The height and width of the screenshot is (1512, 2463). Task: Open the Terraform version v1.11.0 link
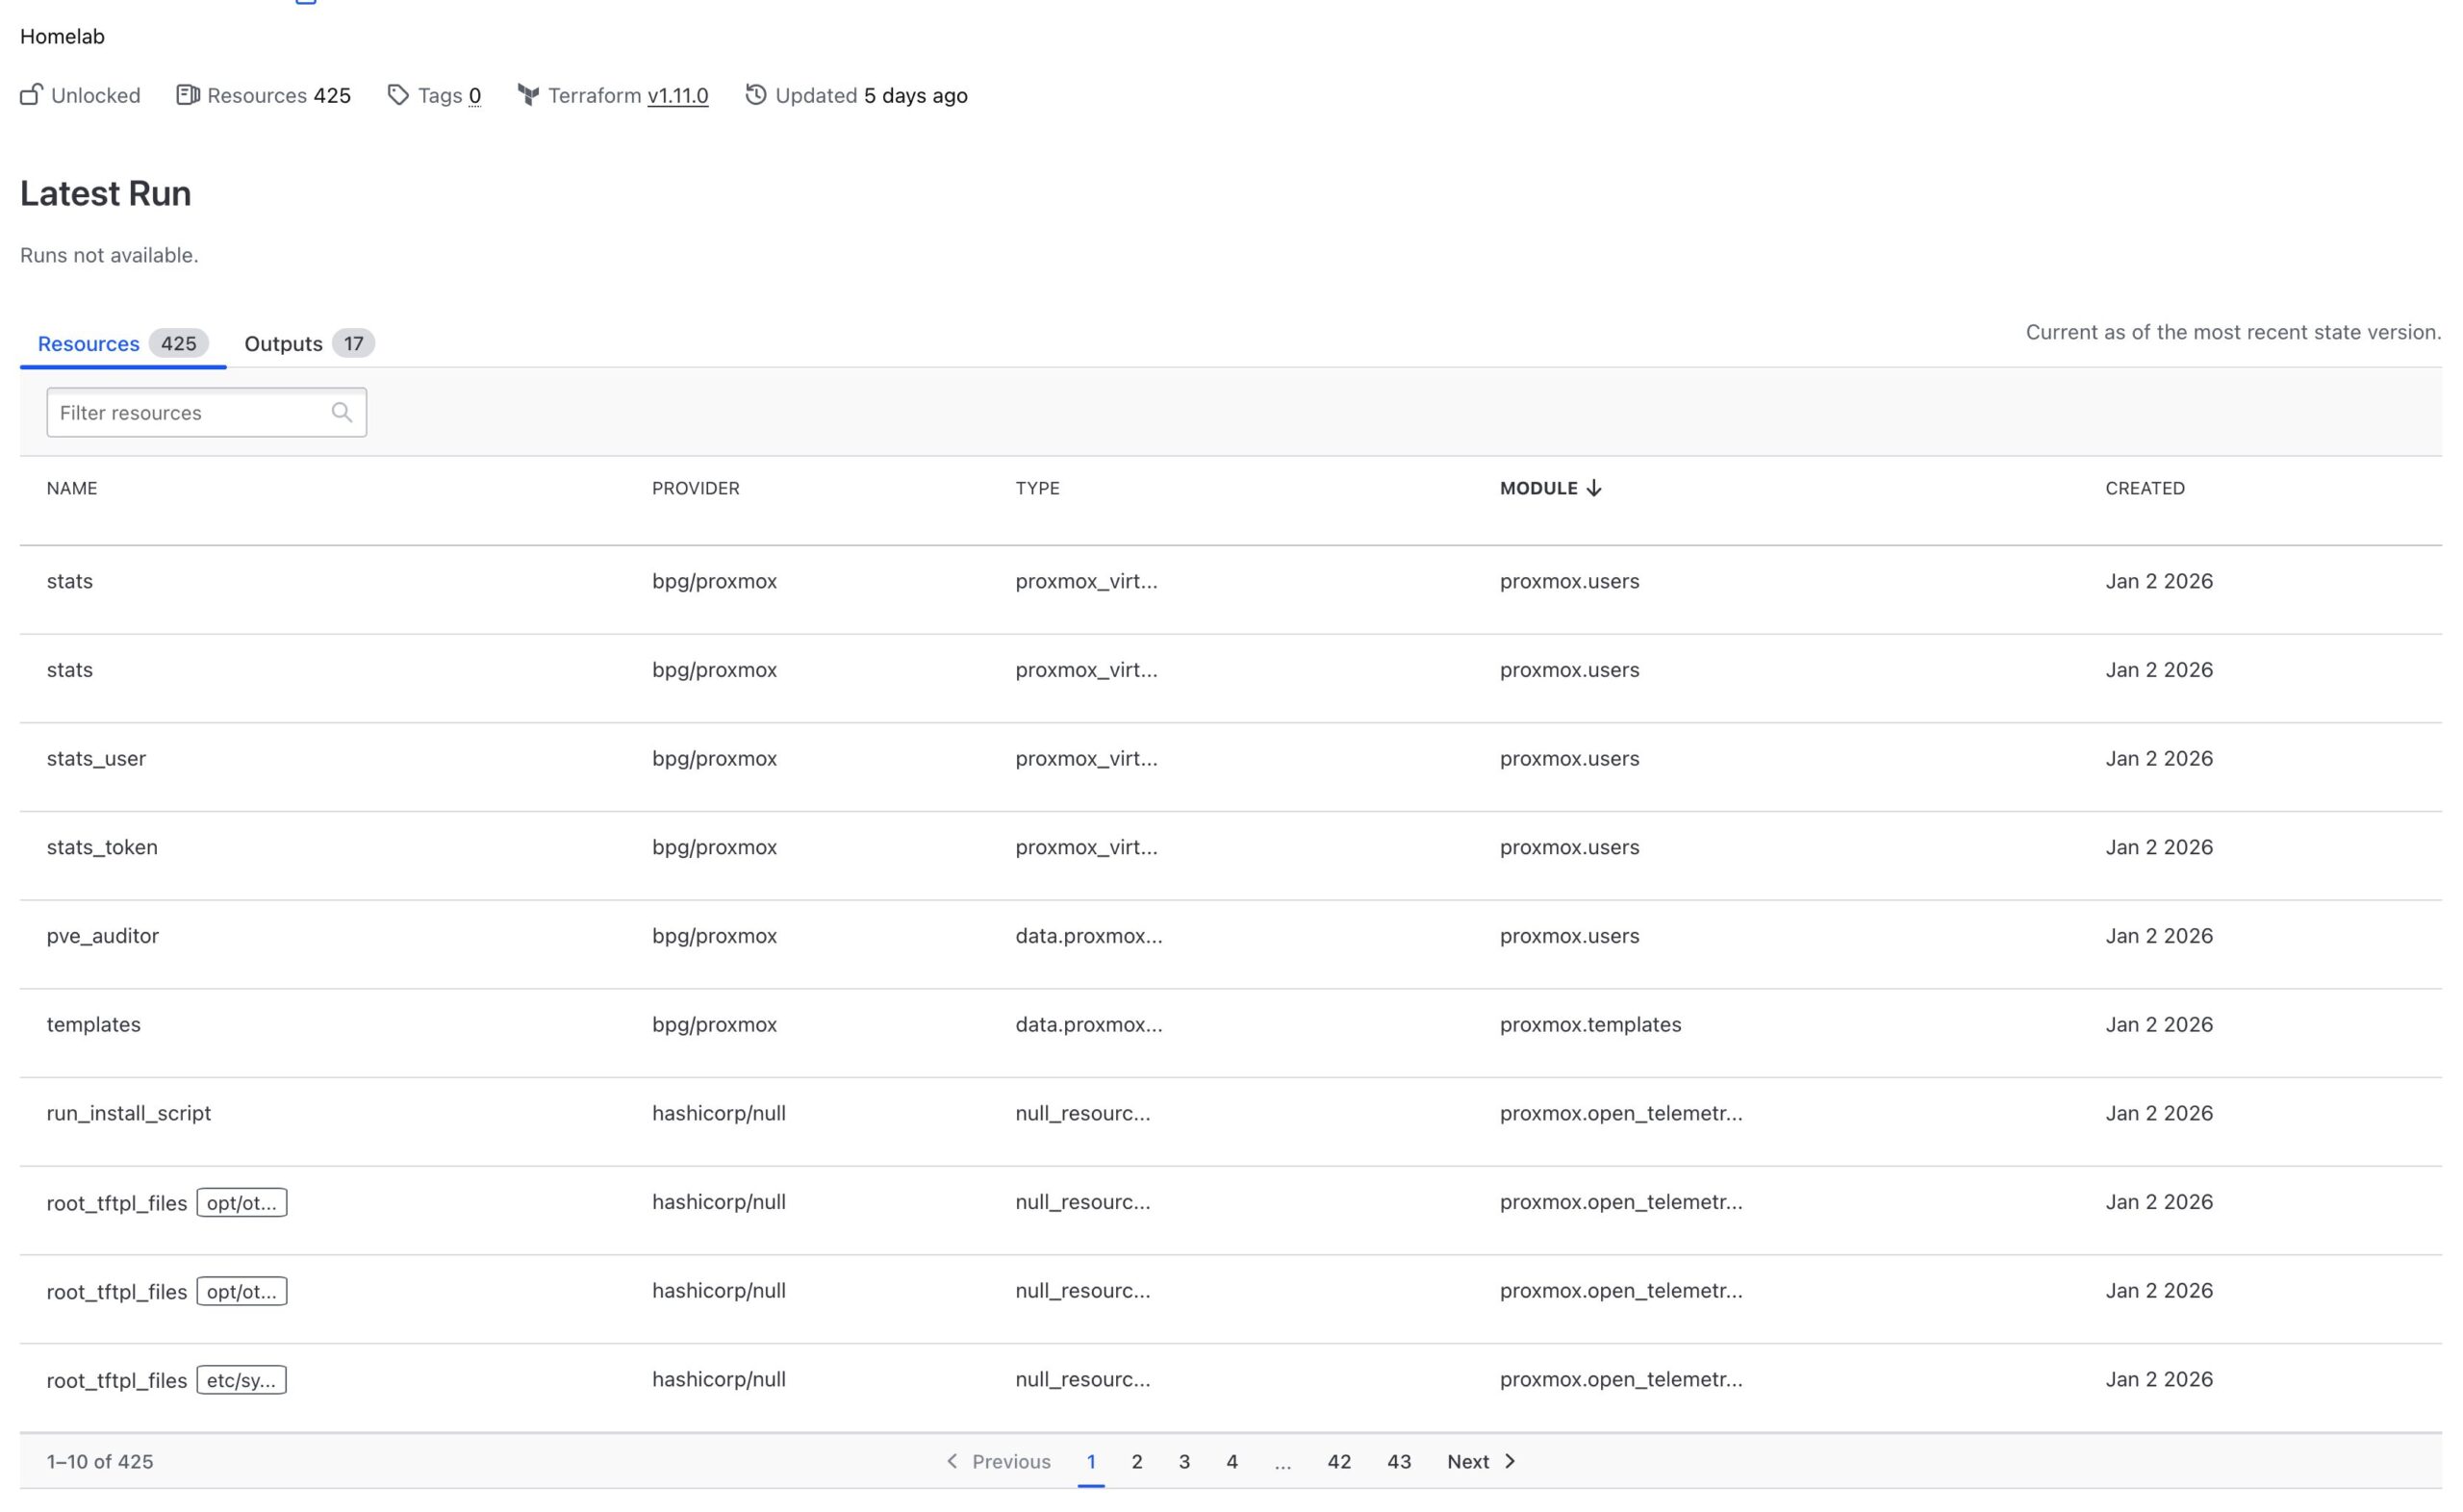pos(677,95)
